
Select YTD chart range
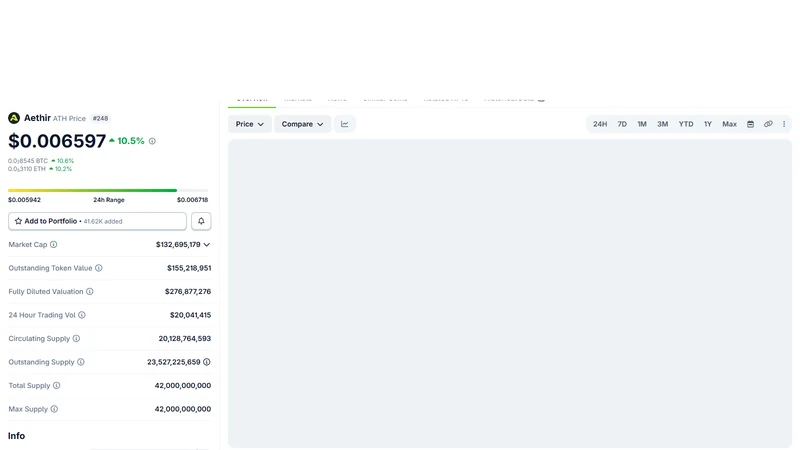(x=686, y=124)
